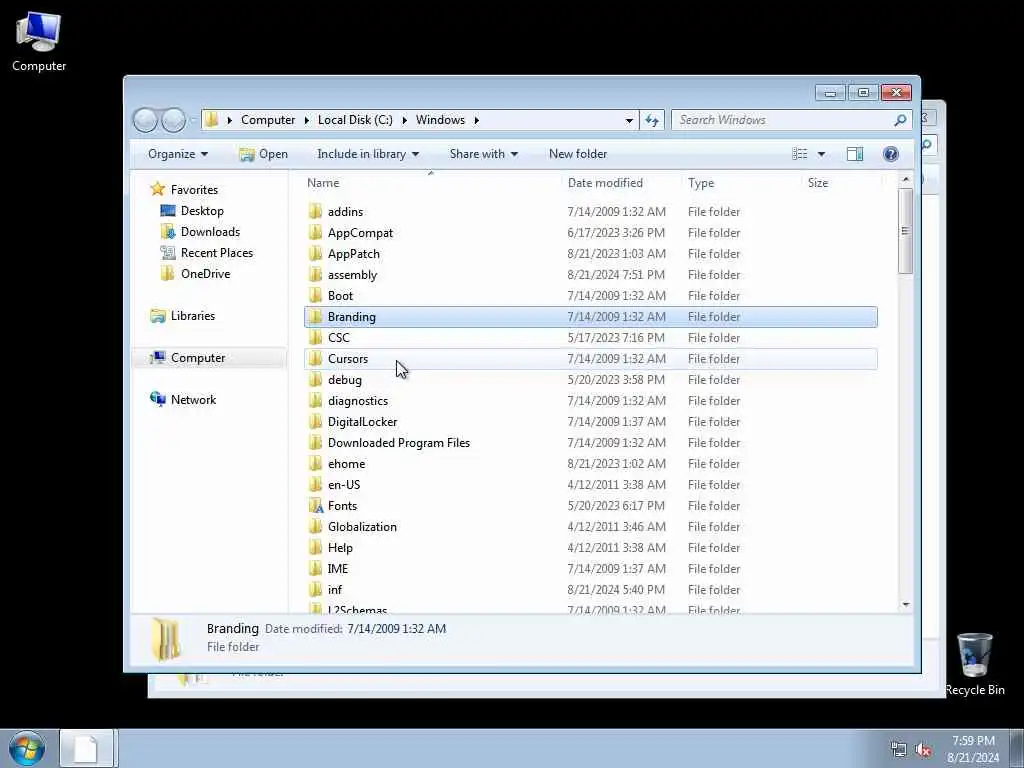This screenshot has height=768, width=1024.
Task: Click the Desktop icon in Favorites
Action: [168, 210]
